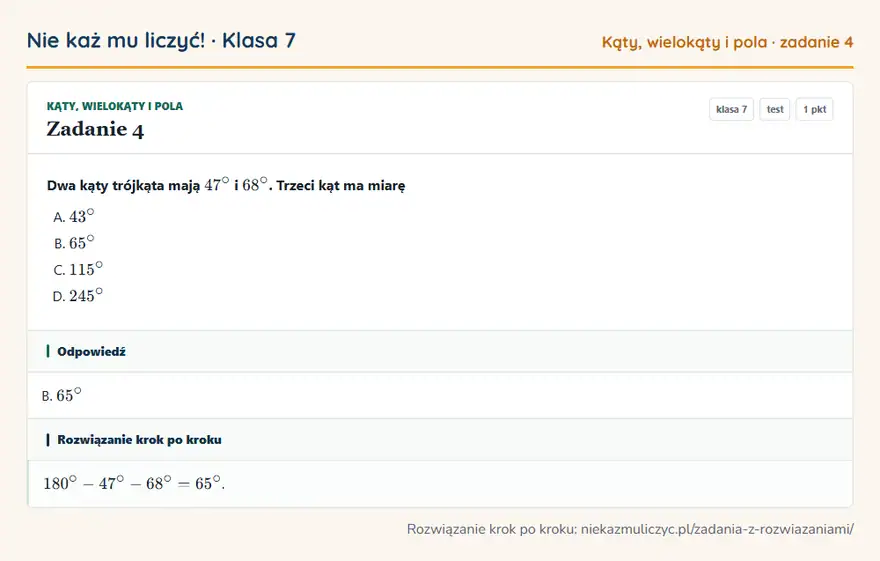This screenshot has height=561, width=880.
Task: Open the niekazmuliczyc.pl/zadania-z-rozwiazaniami link
Action: (717, 529)
